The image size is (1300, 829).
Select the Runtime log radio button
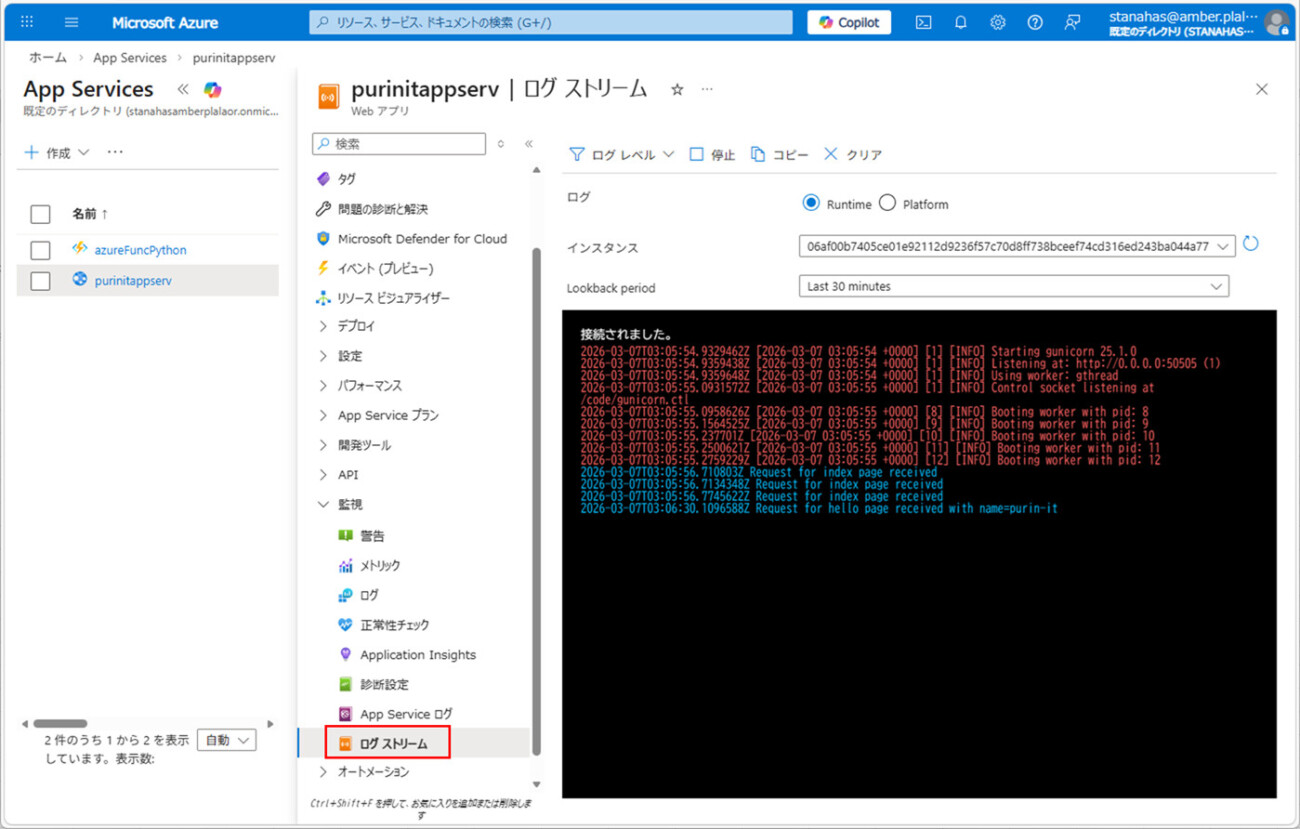point(811,204)
